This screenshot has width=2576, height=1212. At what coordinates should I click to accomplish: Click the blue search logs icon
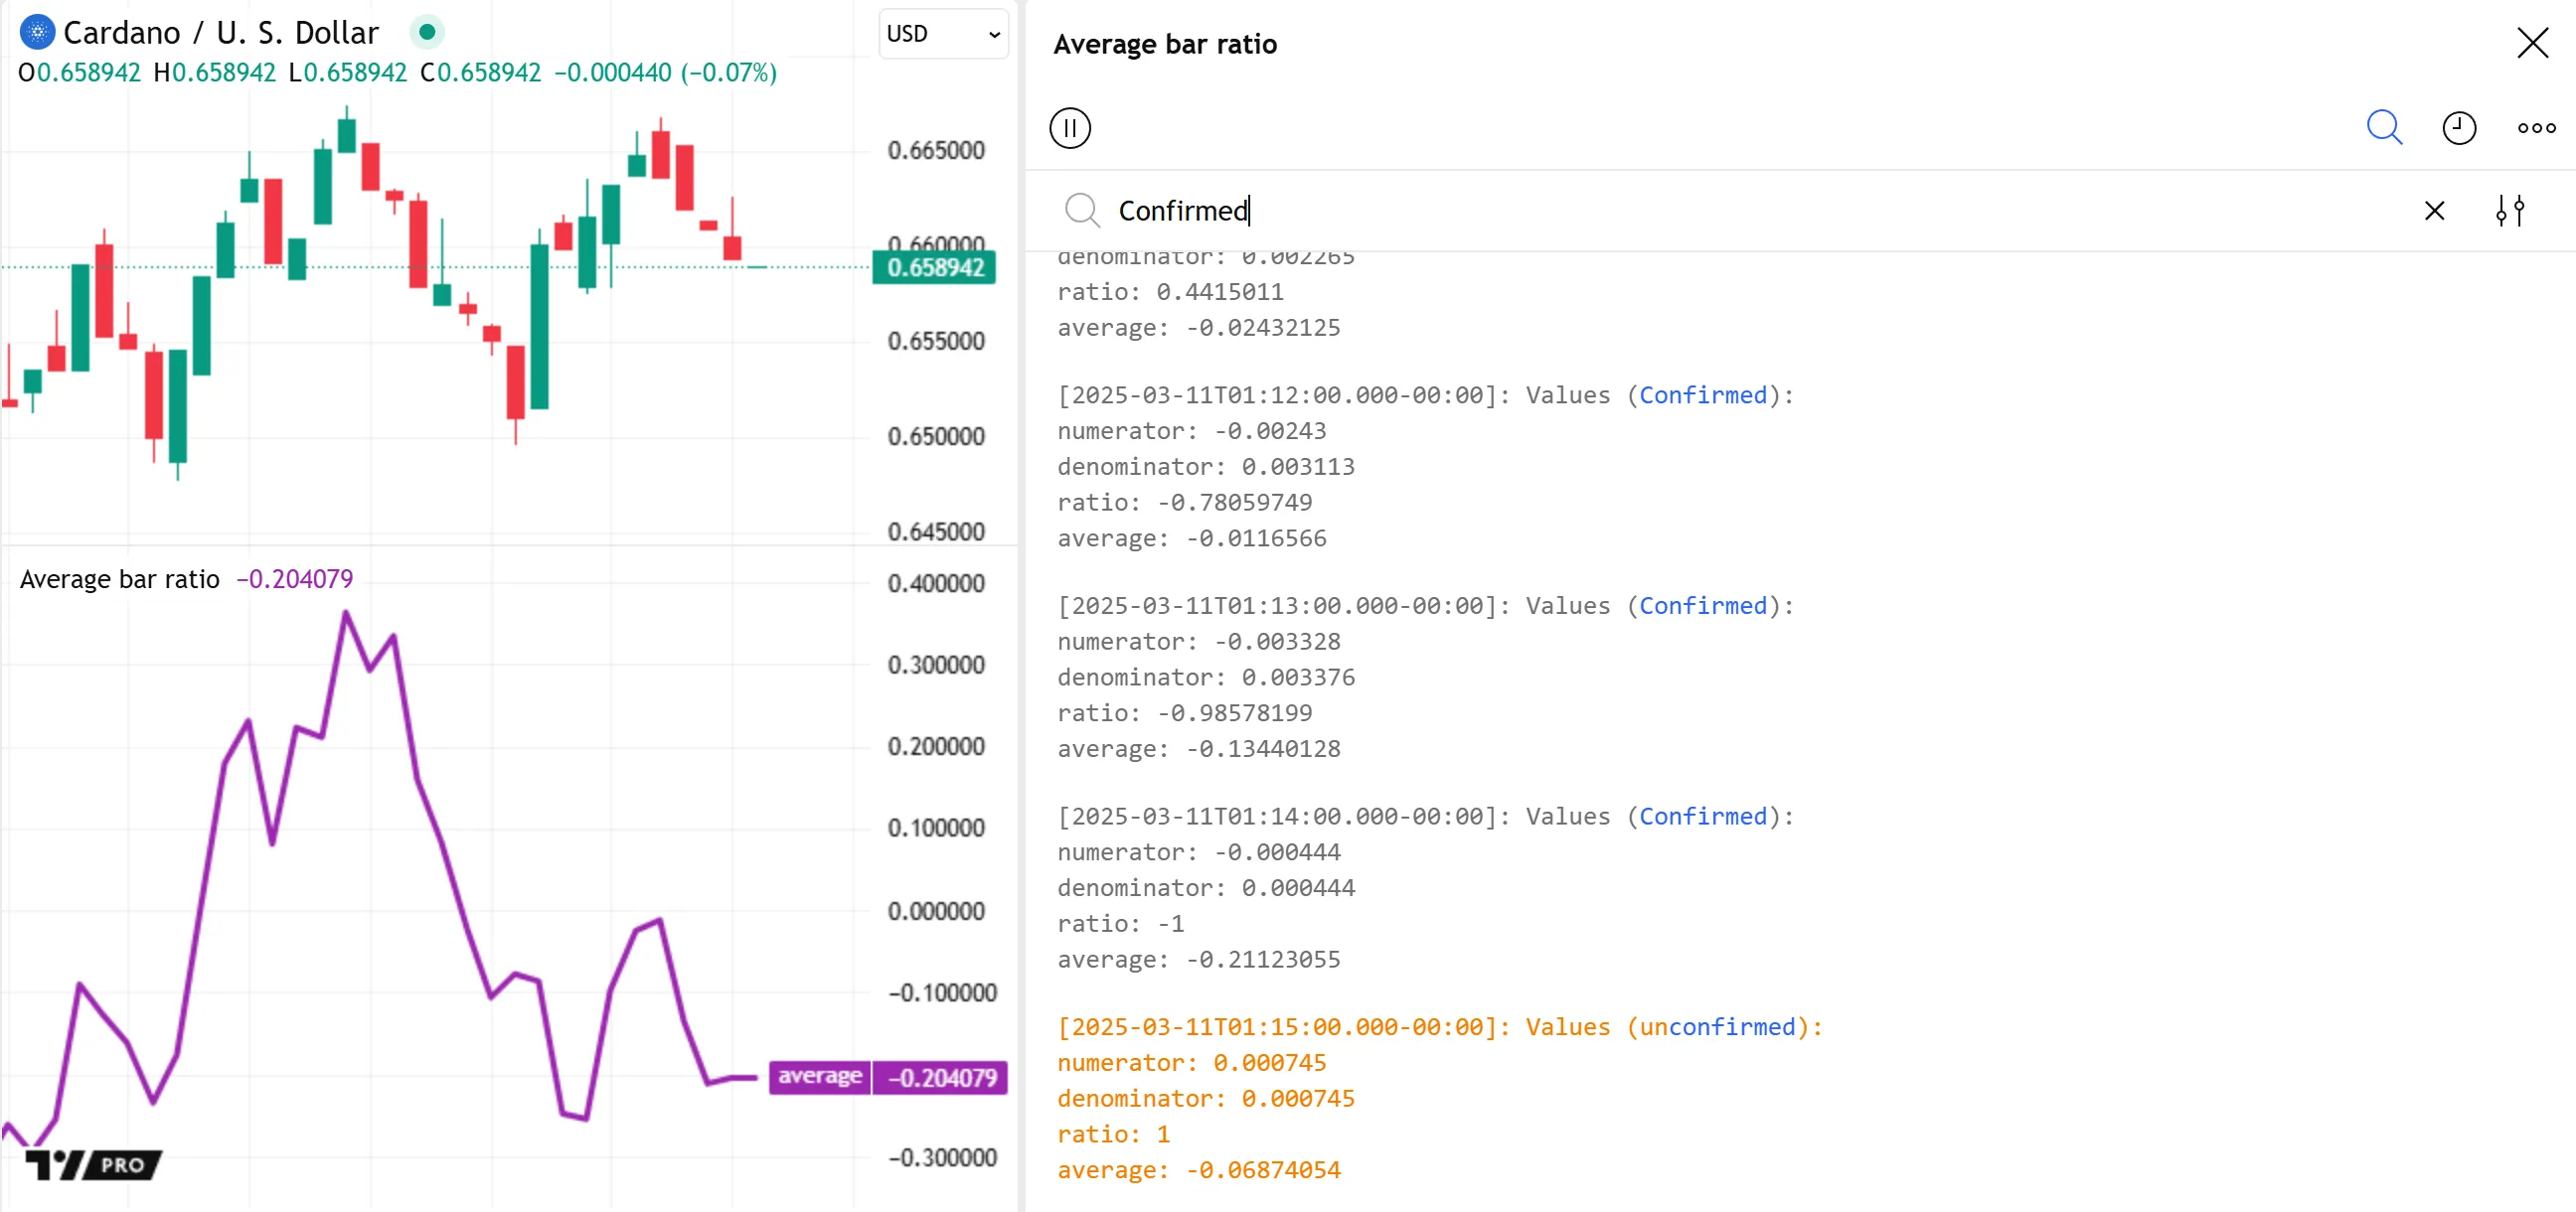coord(2383,128)
